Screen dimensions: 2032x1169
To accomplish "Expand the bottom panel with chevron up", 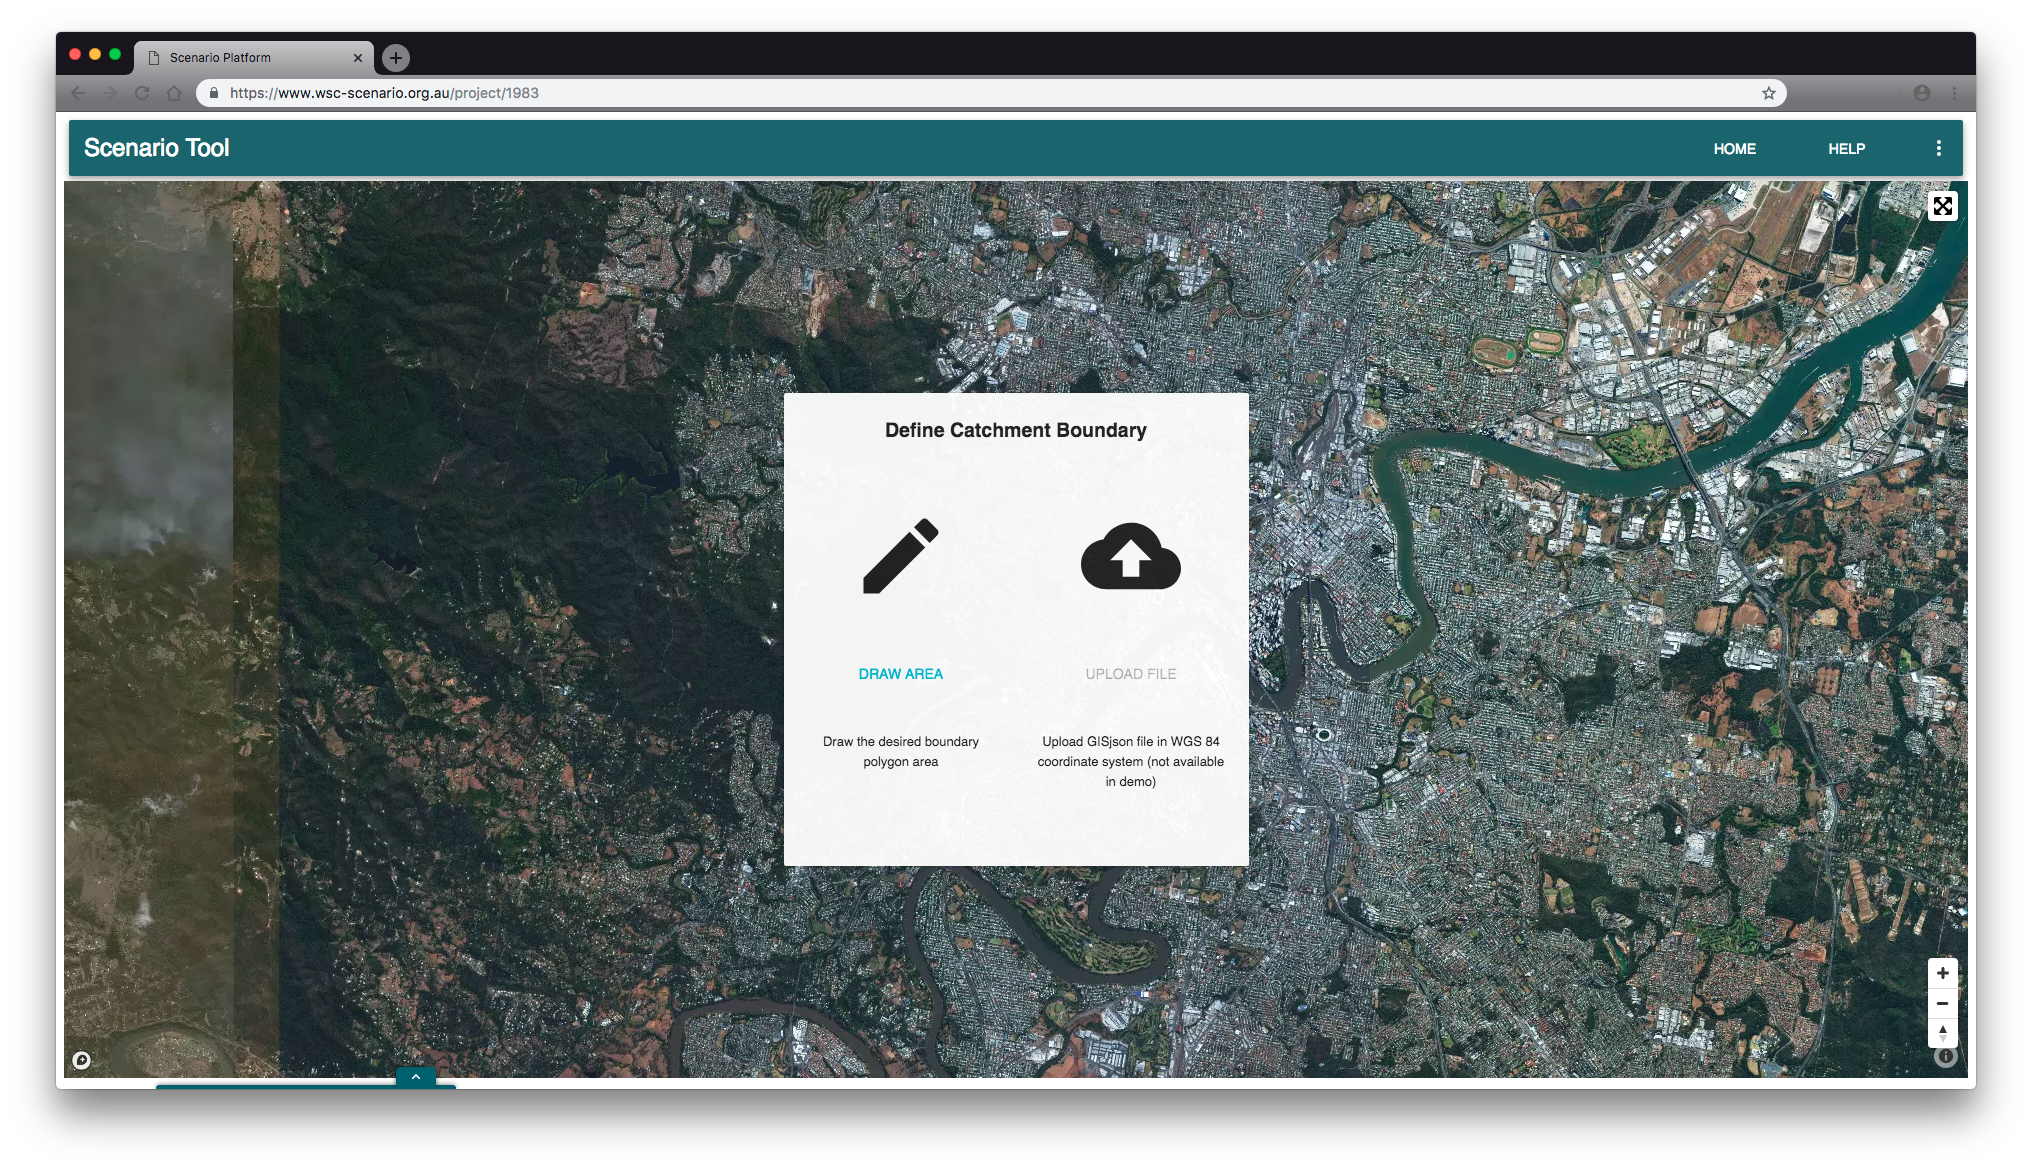I will point(416,1077).
